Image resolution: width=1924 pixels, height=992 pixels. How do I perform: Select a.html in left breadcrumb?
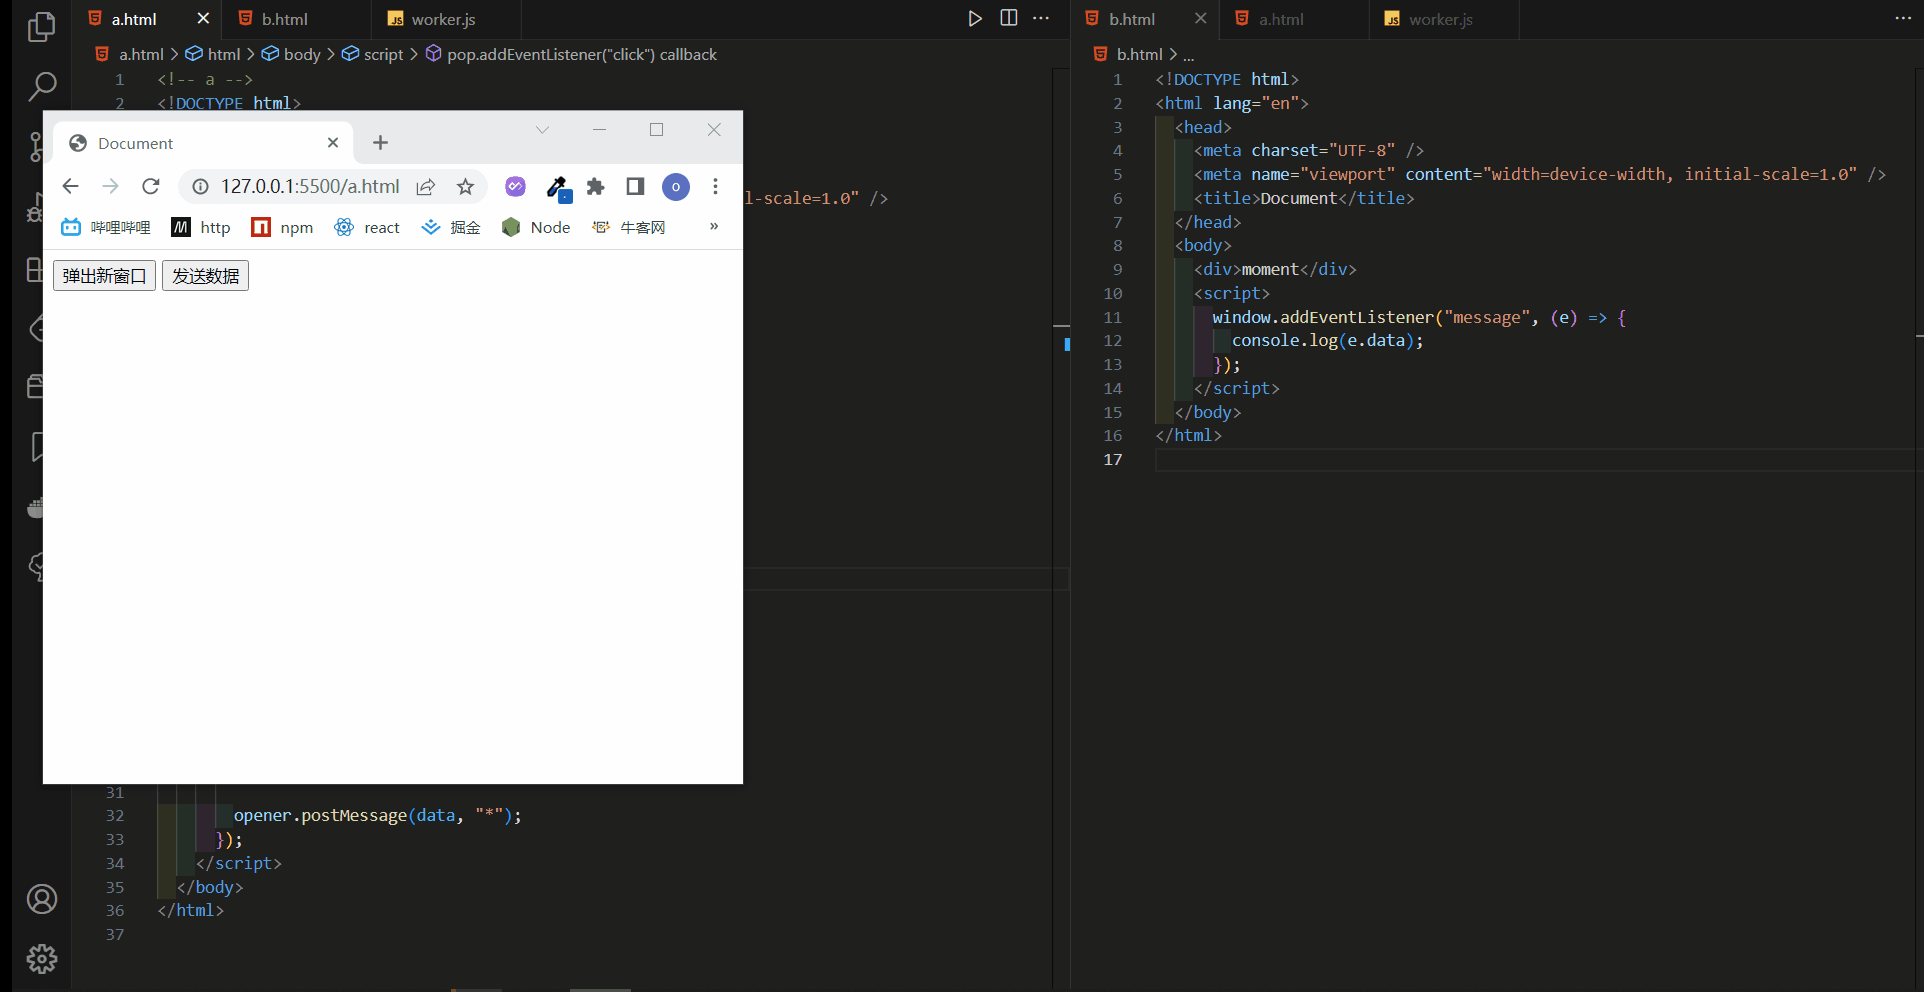[x=141, y=54]
